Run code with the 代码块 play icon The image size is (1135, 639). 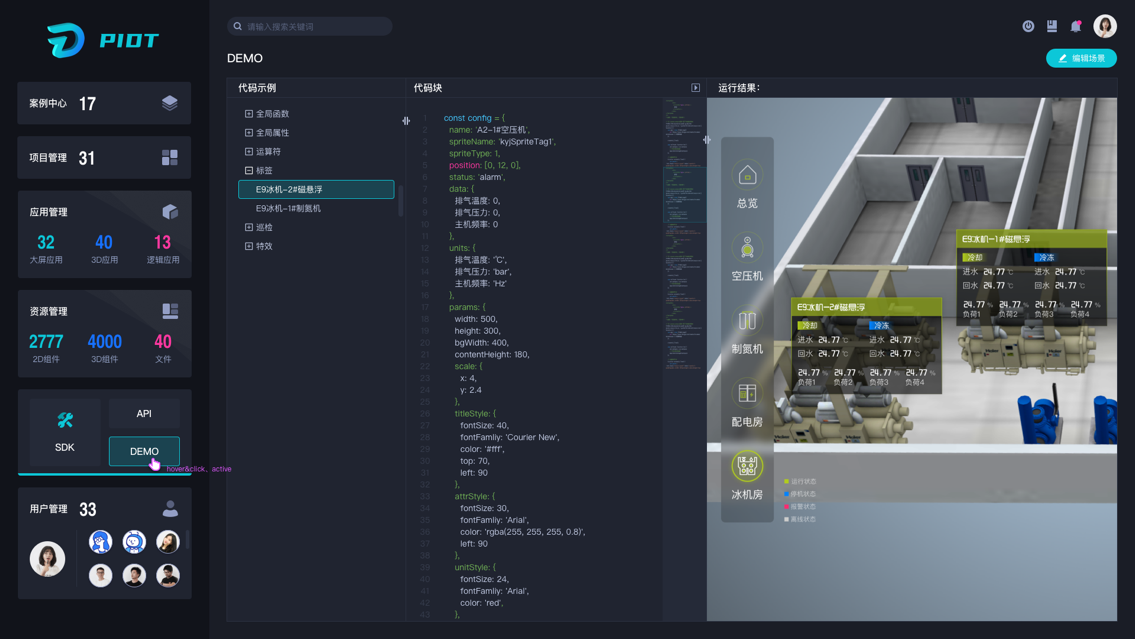pyautogui.click(x=696, y=88)
